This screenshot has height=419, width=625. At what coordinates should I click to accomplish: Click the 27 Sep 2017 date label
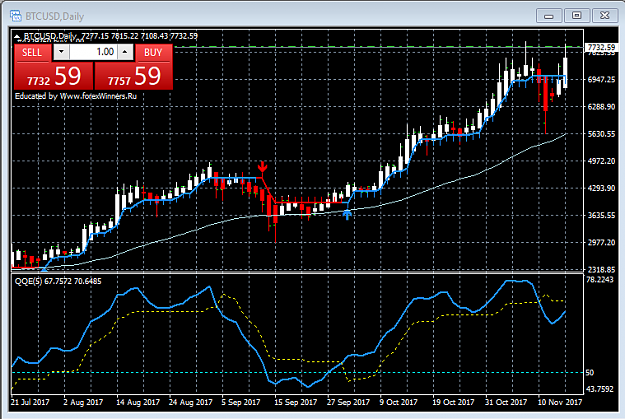[x=348, y=402]
